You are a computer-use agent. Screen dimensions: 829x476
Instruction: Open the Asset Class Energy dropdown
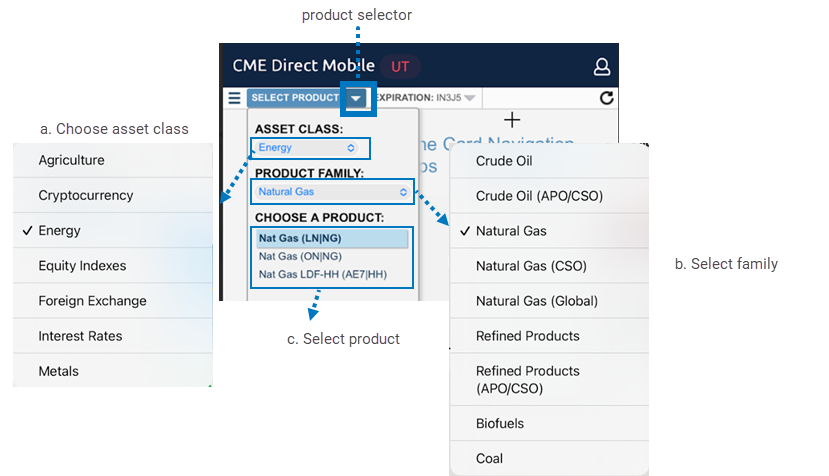coord(310,148)
